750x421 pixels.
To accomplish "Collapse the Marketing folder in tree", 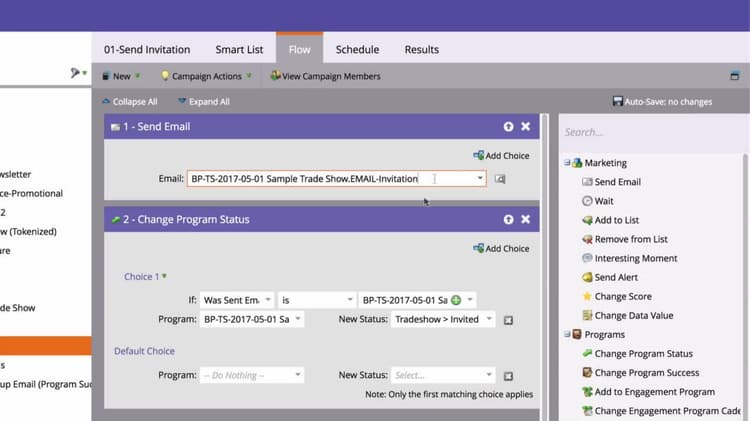I will (567, 163).
